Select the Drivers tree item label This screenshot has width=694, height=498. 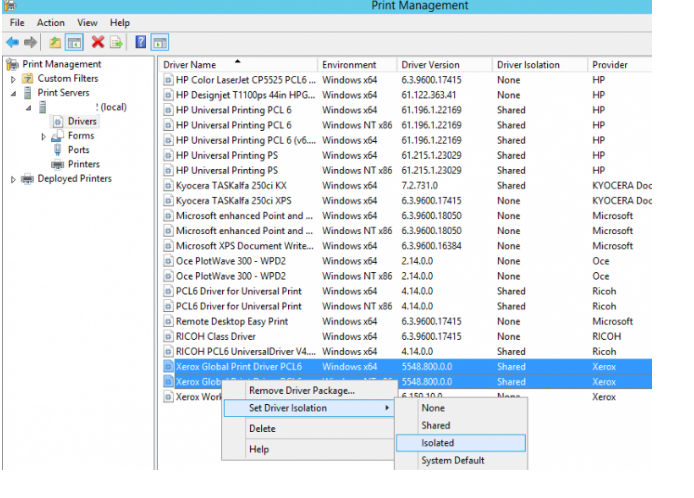point(82,121)
